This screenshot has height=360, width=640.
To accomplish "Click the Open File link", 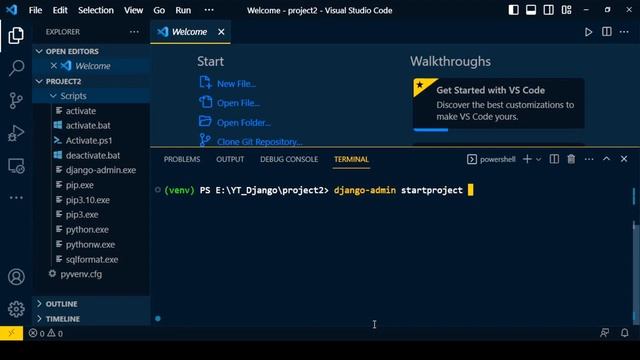I will (x=238, y=103).
